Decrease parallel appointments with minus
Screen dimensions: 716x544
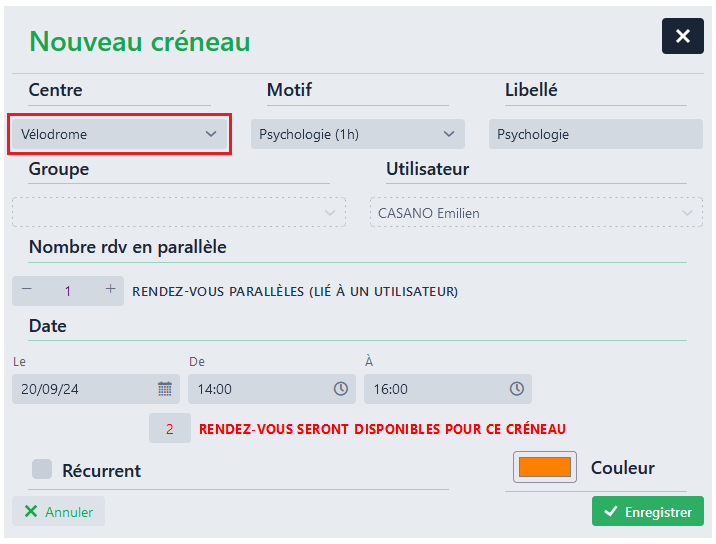tap(27, 290)
